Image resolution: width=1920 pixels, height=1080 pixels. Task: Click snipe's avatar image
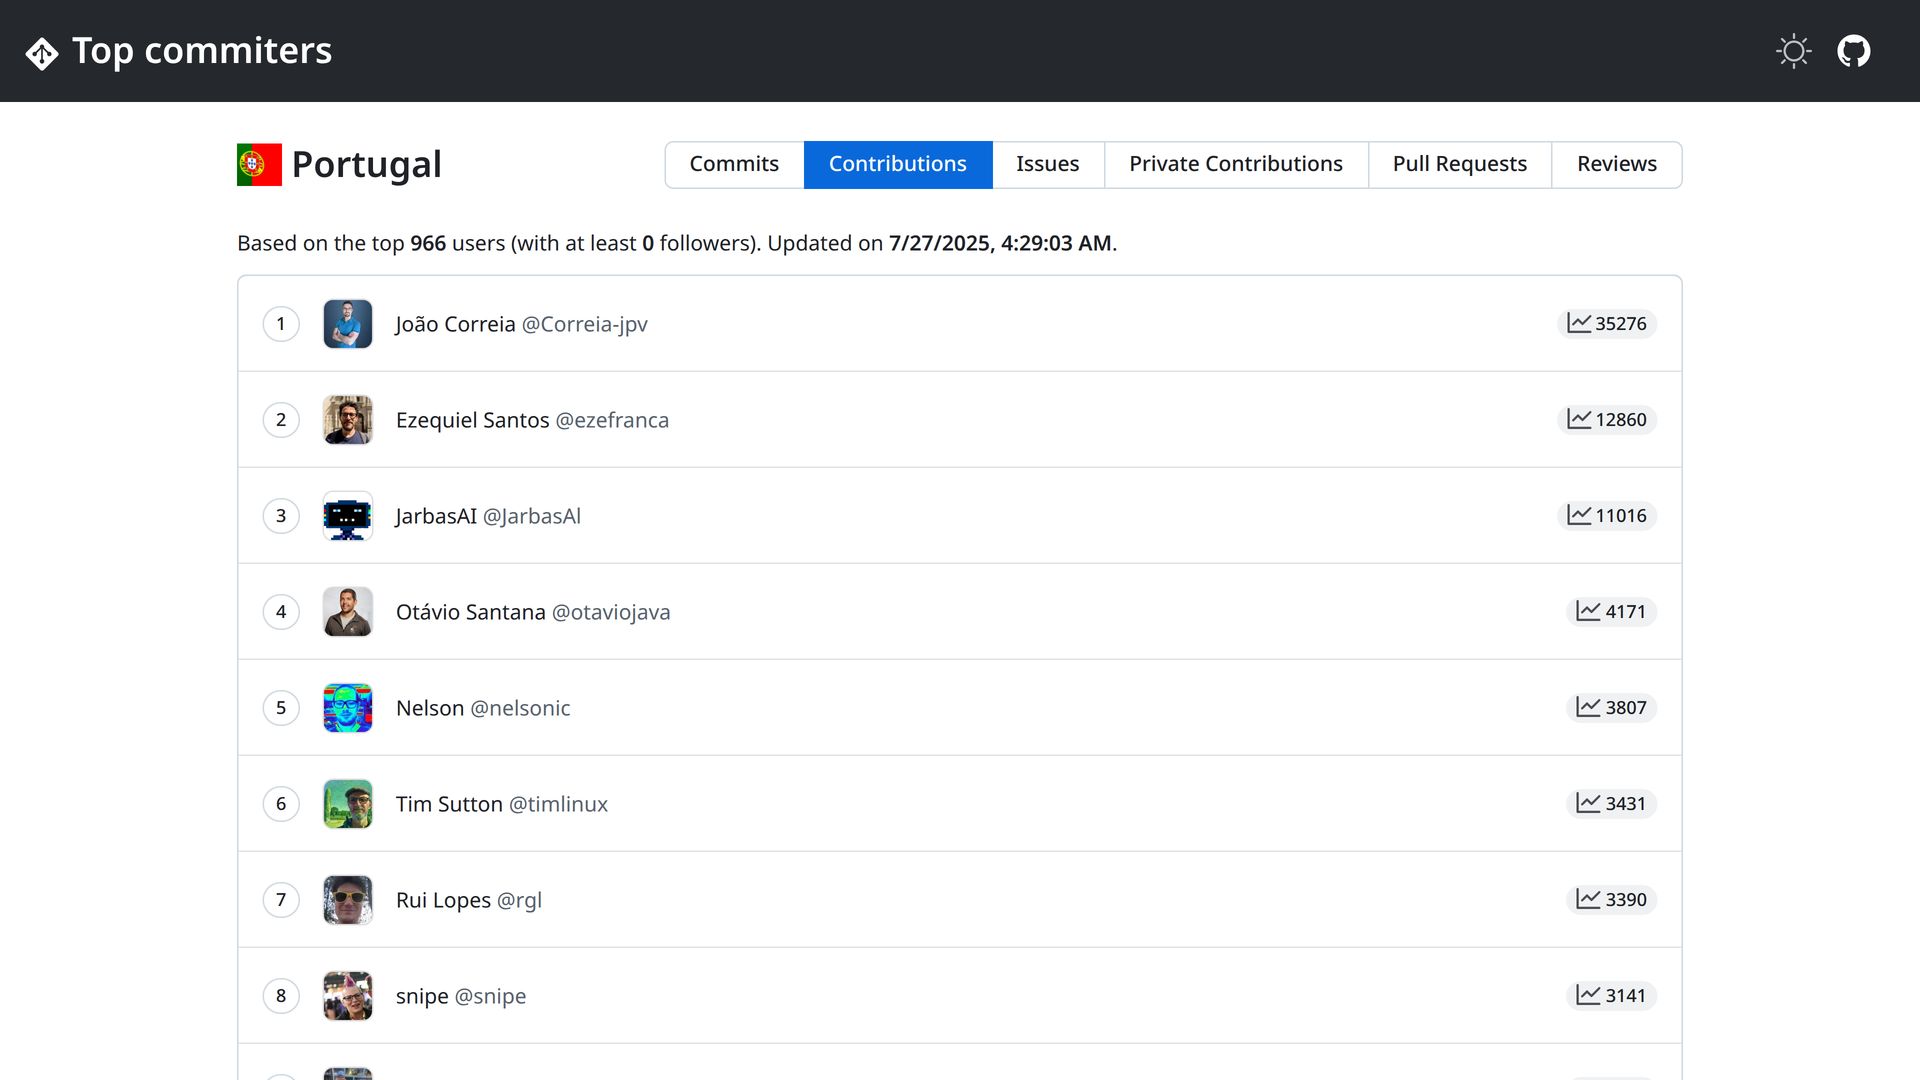(x=347, y=996)
